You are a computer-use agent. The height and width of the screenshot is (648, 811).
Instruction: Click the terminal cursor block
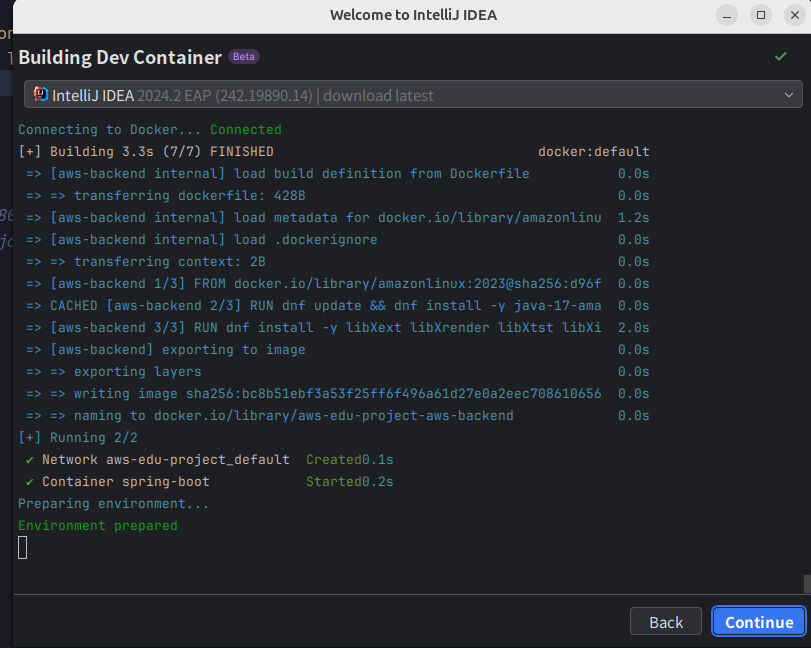tap(23, 547)
